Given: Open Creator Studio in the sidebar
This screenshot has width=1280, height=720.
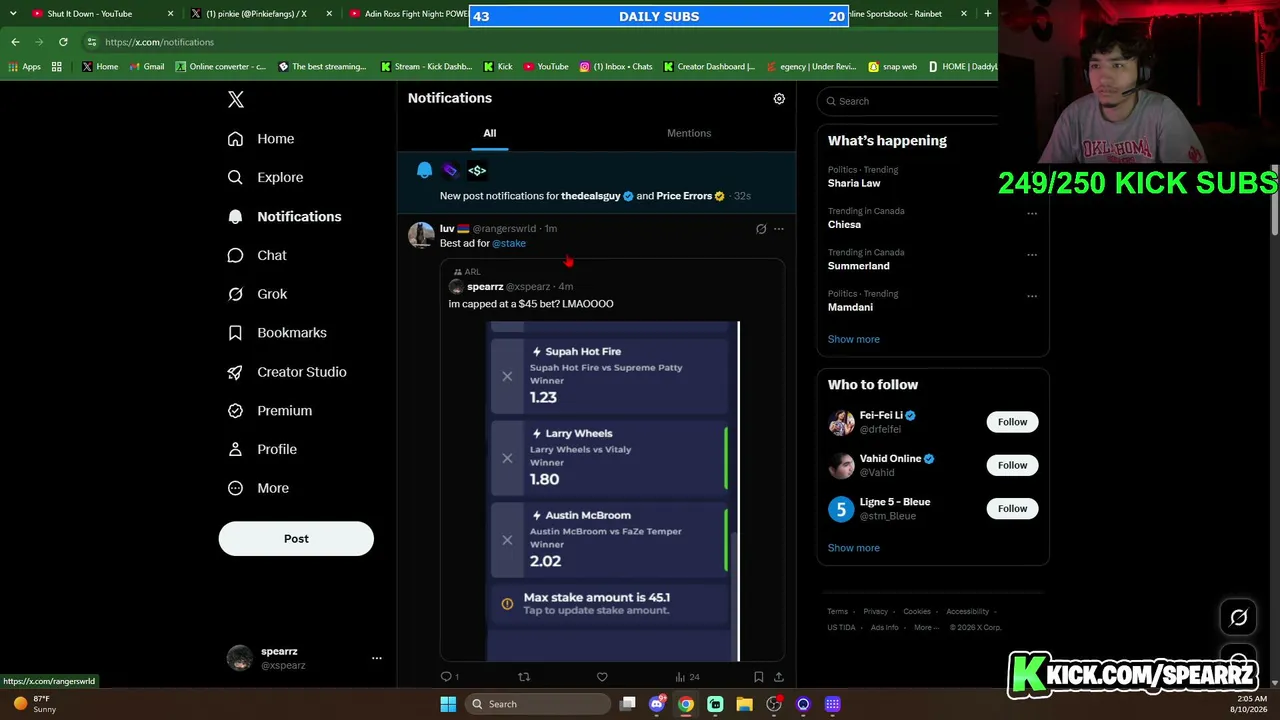Looking at the screenshot, I should click(287, 372).
